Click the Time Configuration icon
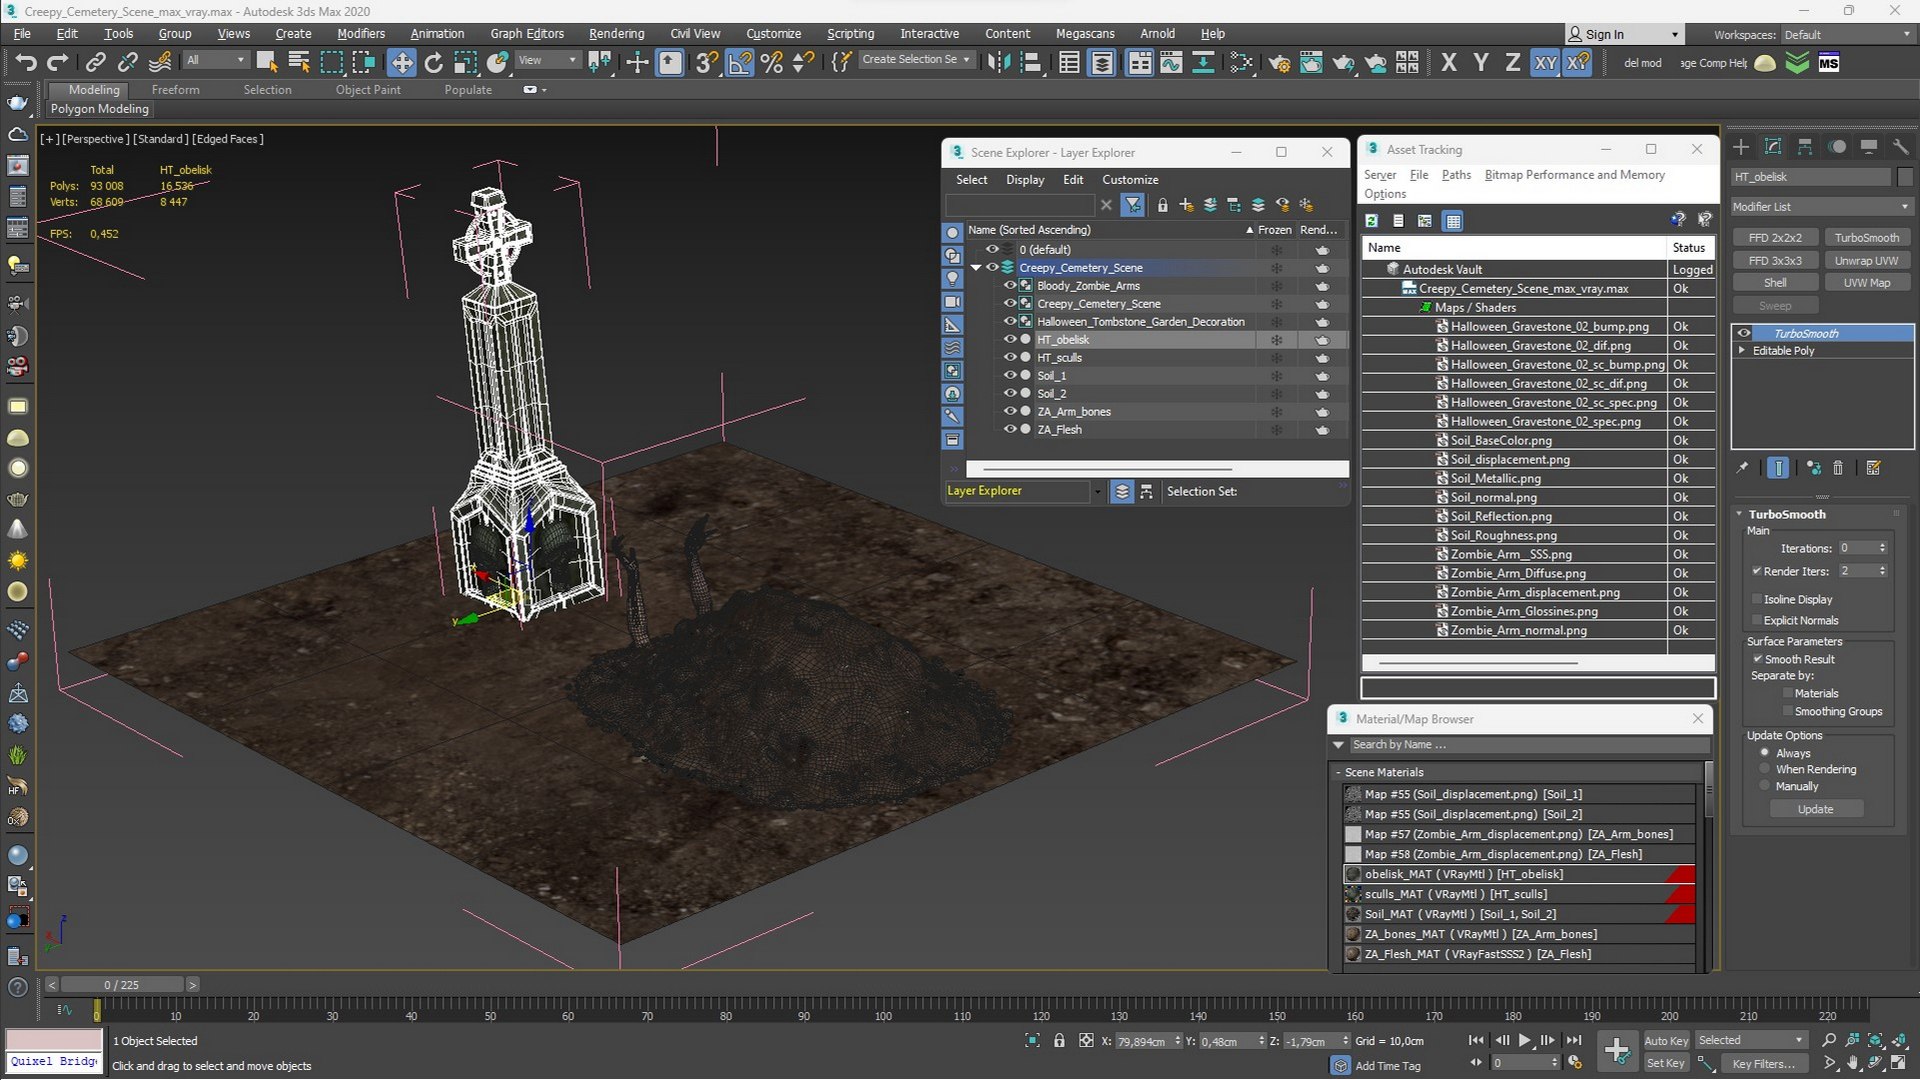 [x=1575, y=1063]
